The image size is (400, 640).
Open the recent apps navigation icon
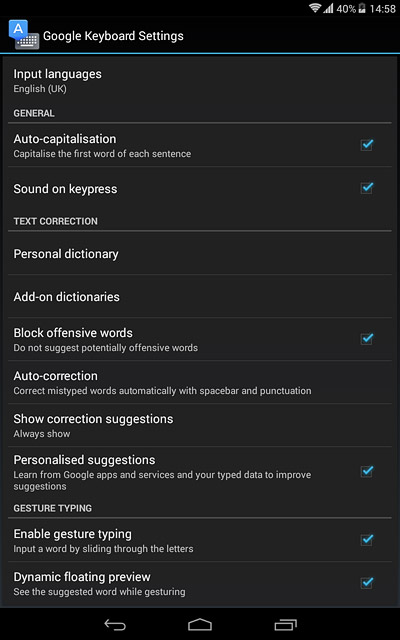coord(285,624)
